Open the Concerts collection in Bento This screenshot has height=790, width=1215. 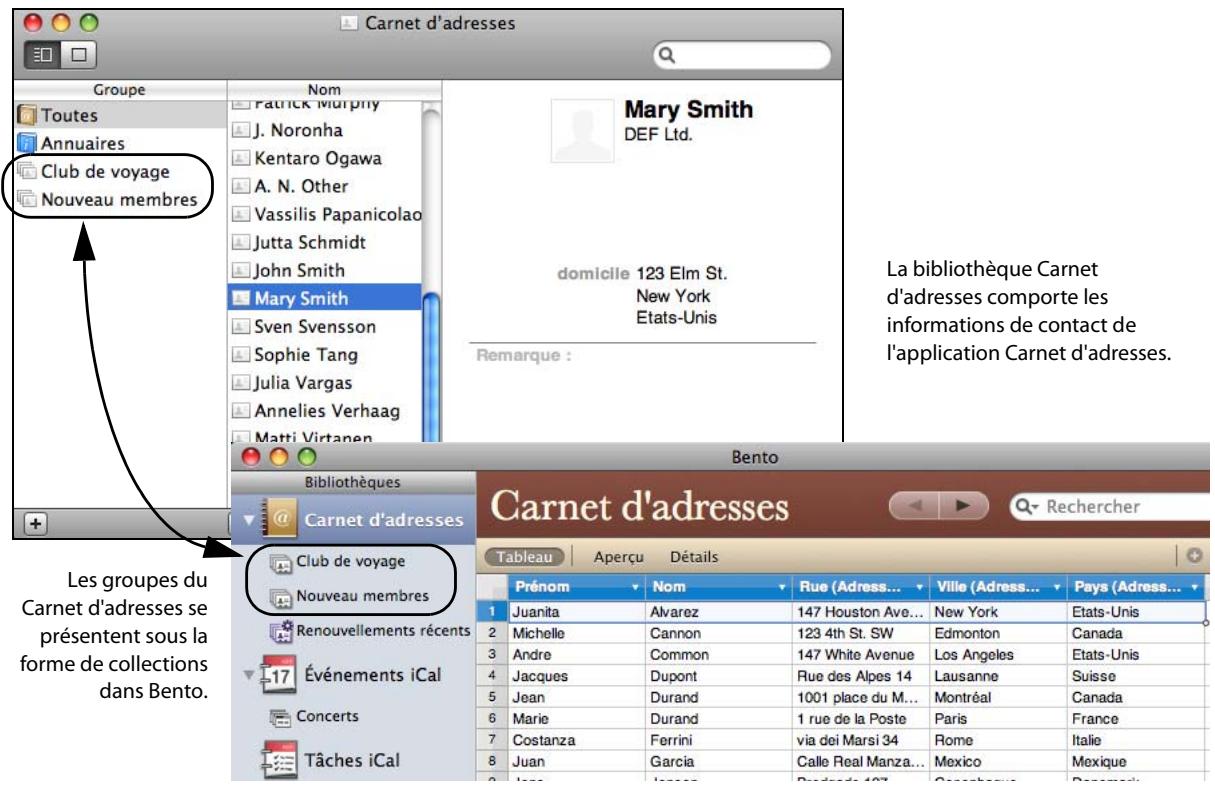coord(315,716)
